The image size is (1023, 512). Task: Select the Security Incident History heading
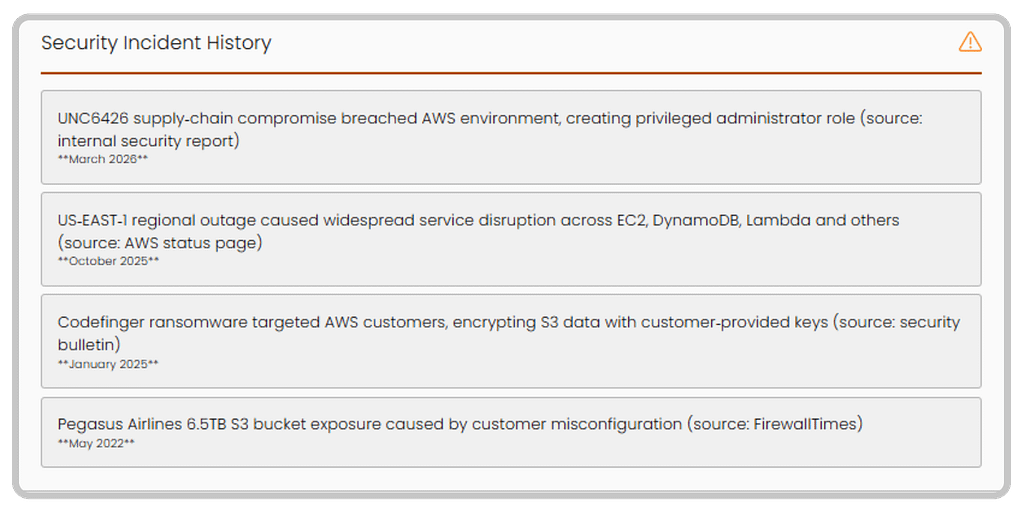[156, 43]
